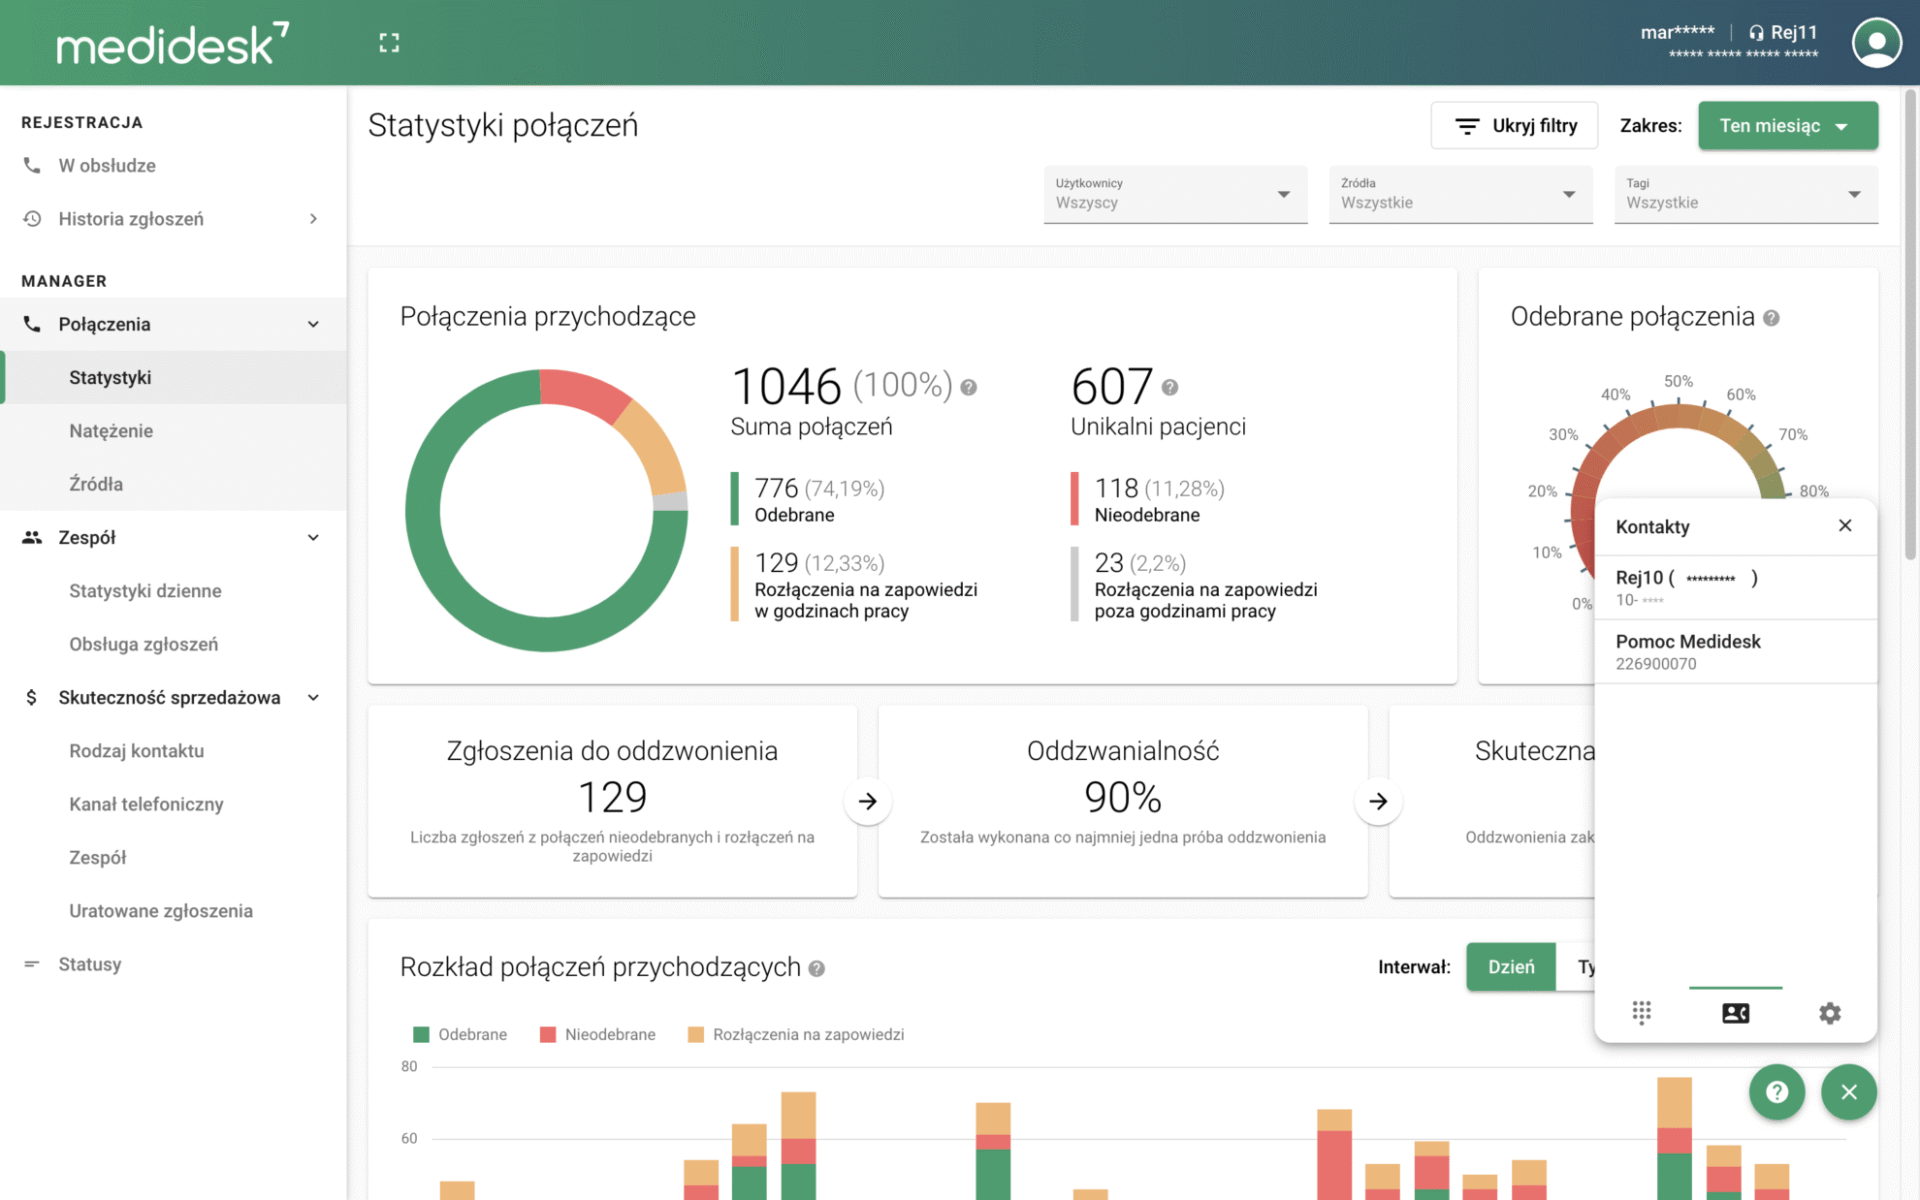1920x1200 pixels.
Task: Open dial pad tab in Kontakty widget
Action: pos(1641,1013)
